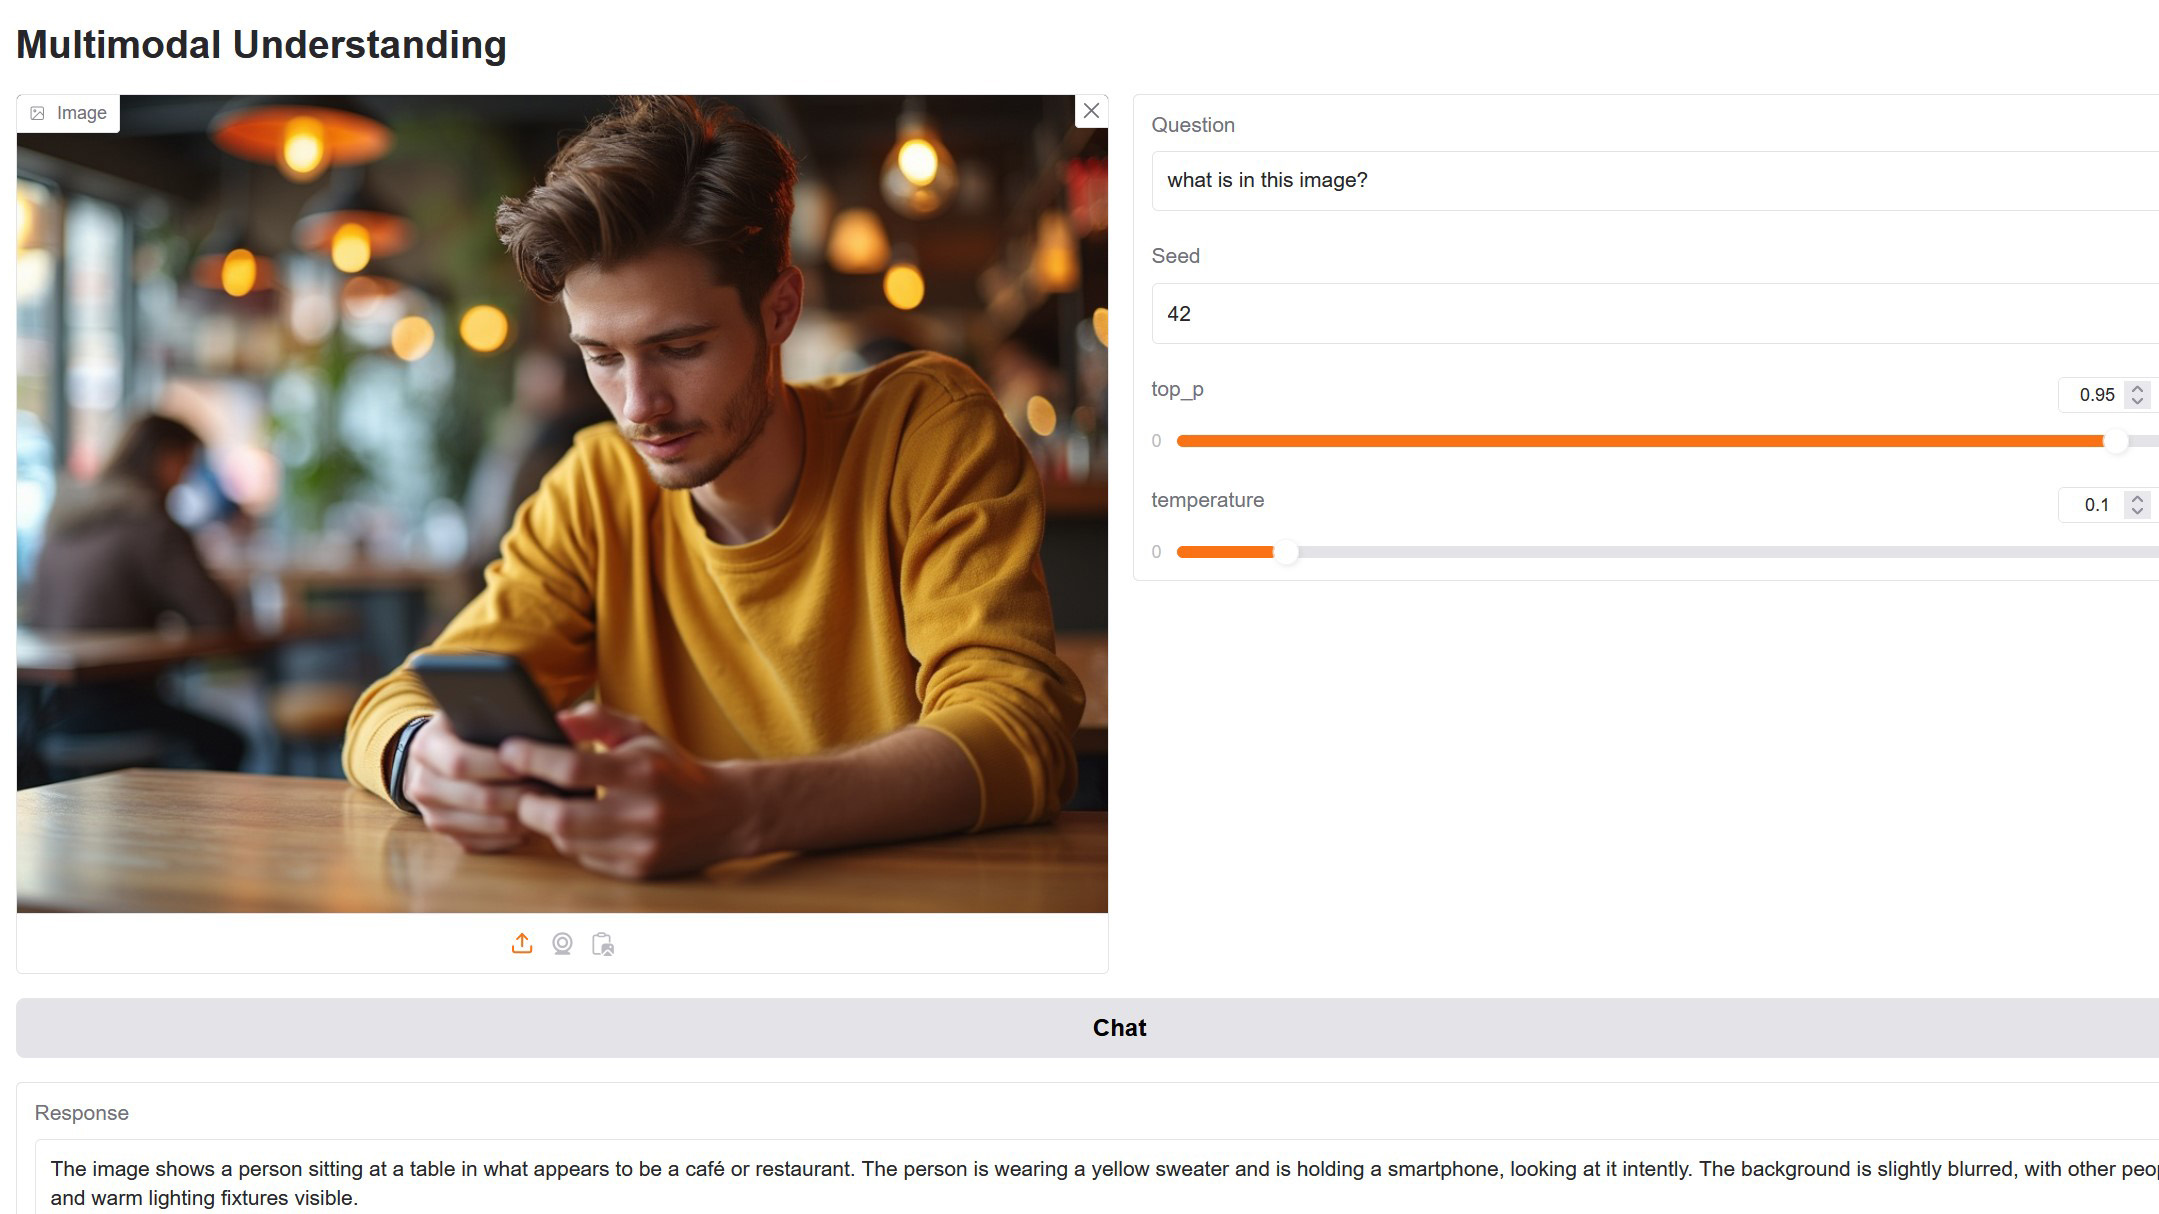Click the temperature number field
This screenshot has height=1214, width=2159.
[x=2095, y=505]
